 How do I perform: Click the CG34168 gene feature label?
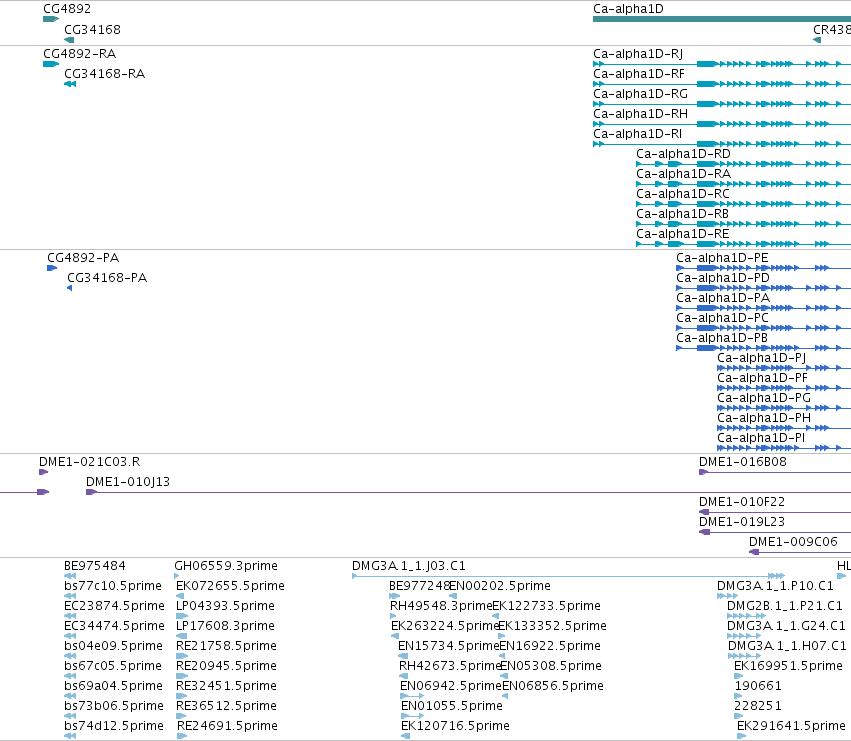[x=92, y=29]
